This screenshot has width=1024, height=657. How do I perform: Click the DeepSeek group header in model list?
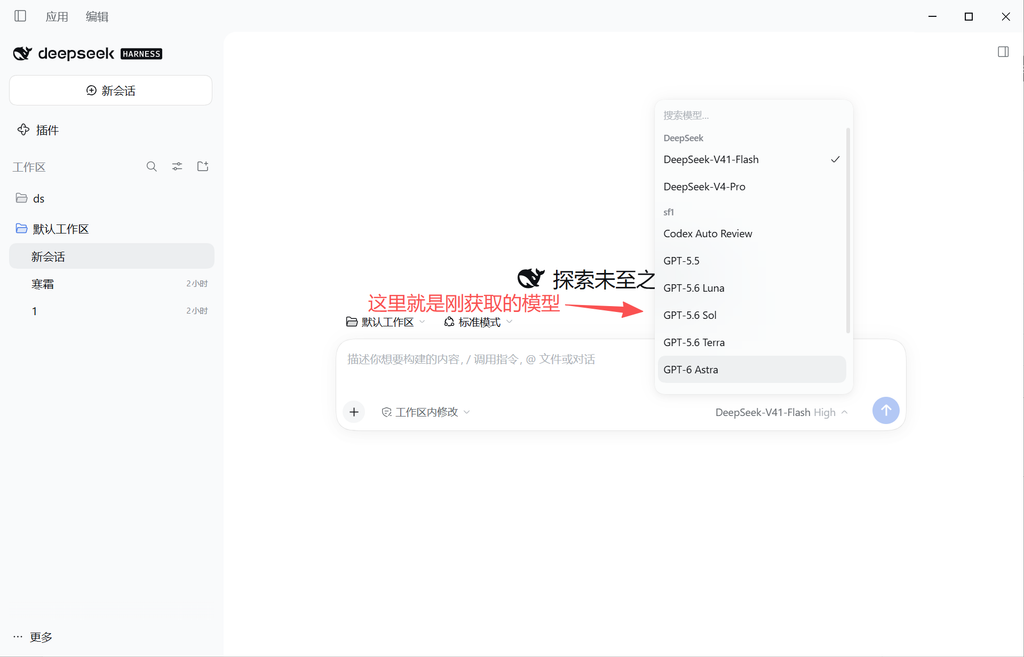(683, 138)
